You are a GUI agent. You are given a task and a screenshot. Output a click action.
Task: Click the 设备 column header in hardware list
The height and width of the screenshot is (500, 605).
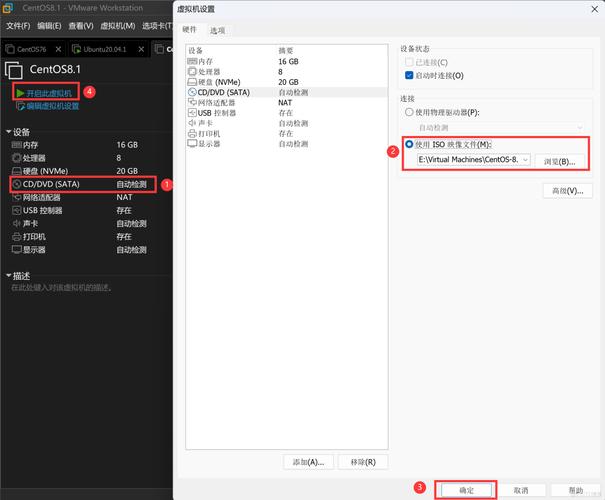(x=195, y=51)
